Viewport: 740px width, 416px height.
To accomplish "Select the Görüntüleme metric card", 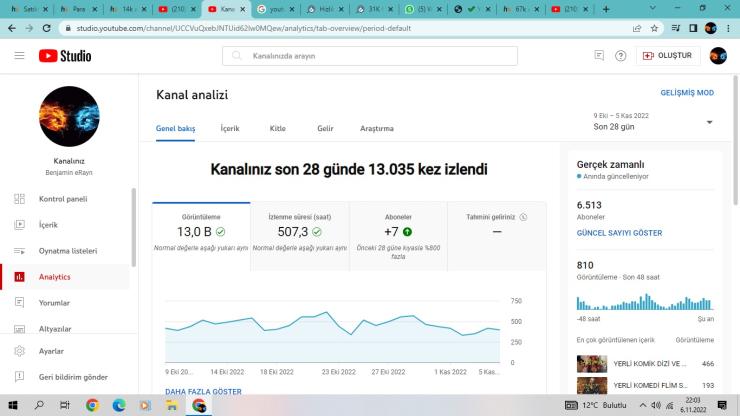I will (200, 230).
